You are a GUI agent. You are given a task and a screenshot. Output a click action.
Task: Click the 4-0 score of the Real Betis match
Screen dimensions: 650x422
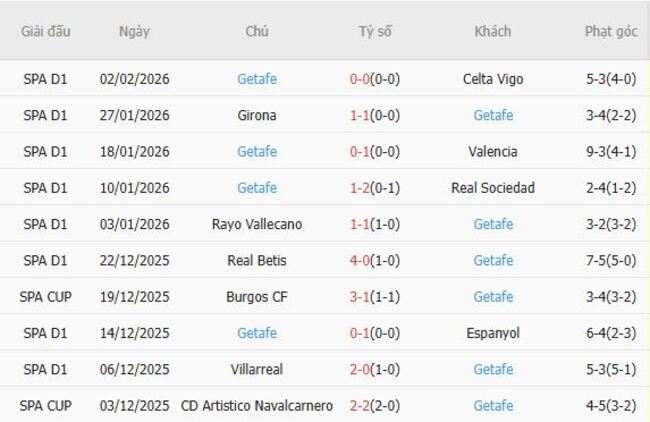tap(360, 260)
